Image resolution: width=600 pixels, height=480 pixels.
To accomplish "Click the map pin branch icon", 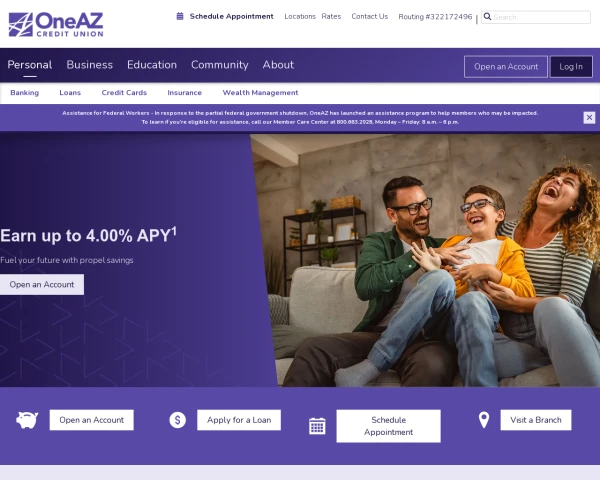I will tap(484, 420).
